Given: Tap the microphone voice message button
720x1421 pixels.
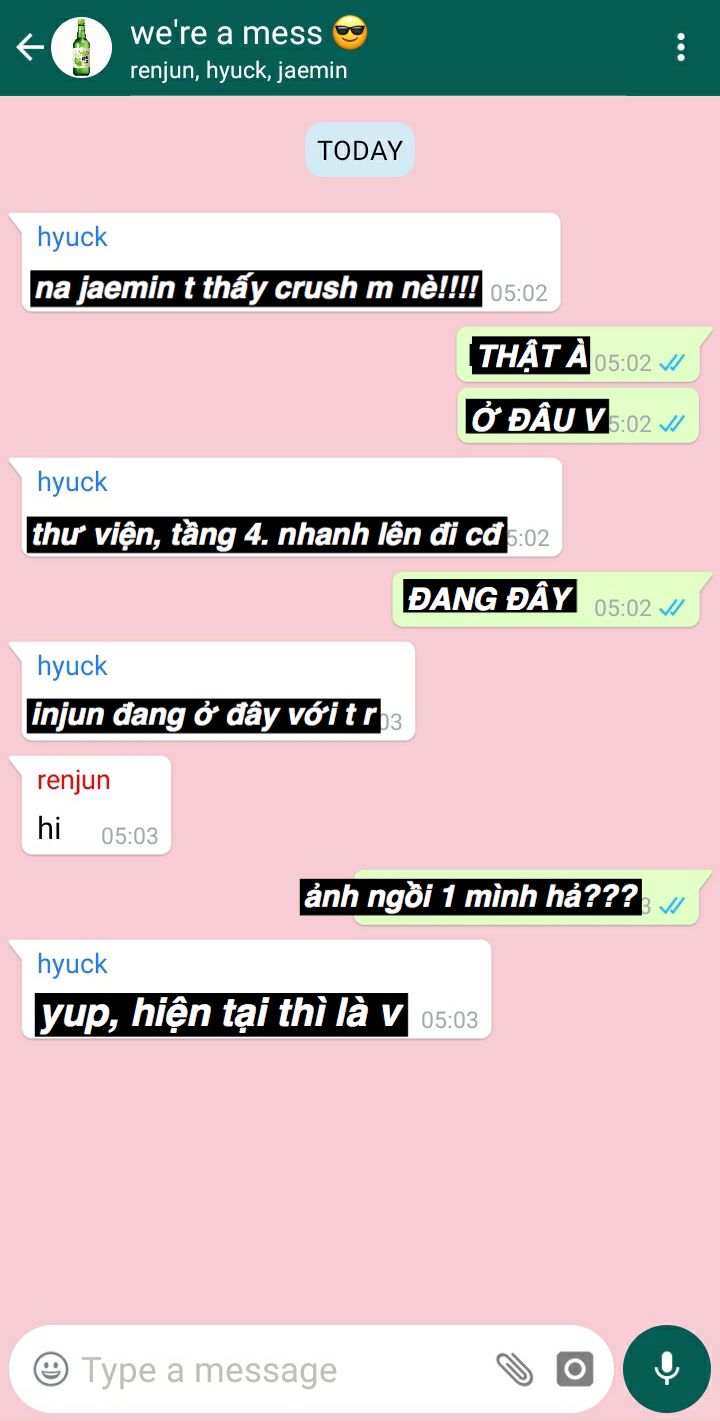Looking at the screenshot, I should [667, 1369].
